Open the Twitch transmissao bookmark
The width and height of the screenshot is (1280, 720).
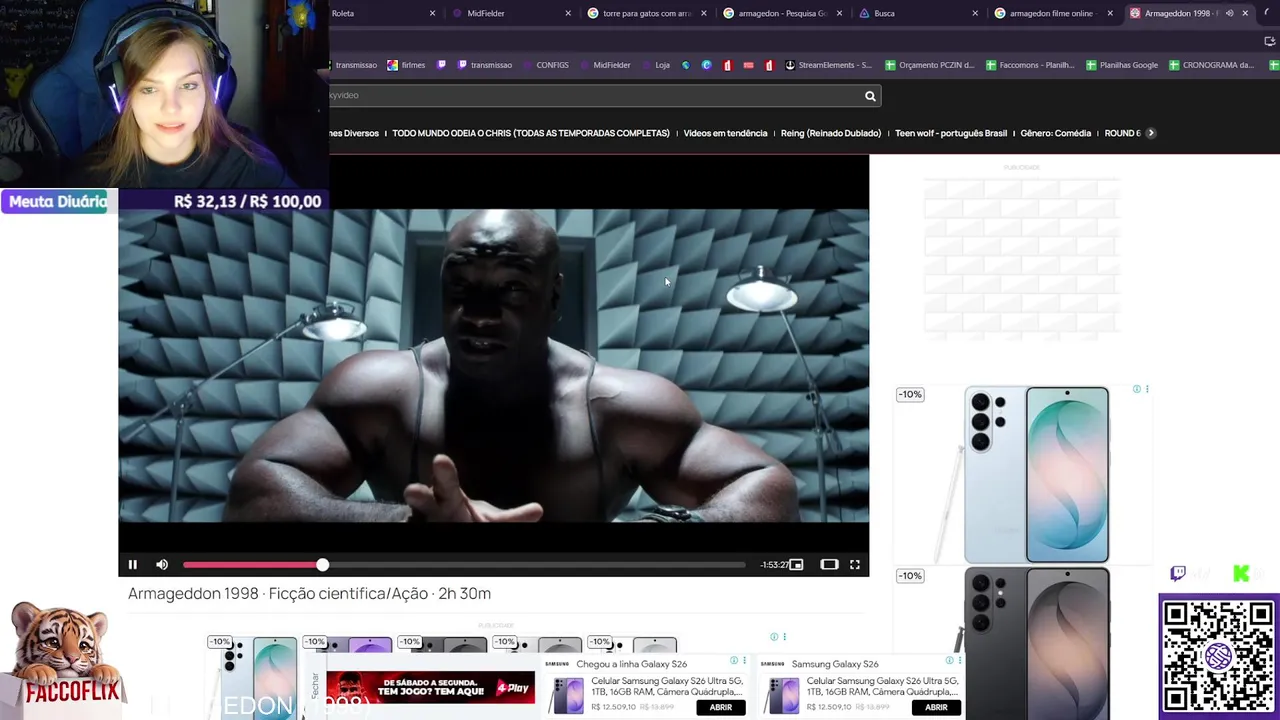[x=484, y=65]
